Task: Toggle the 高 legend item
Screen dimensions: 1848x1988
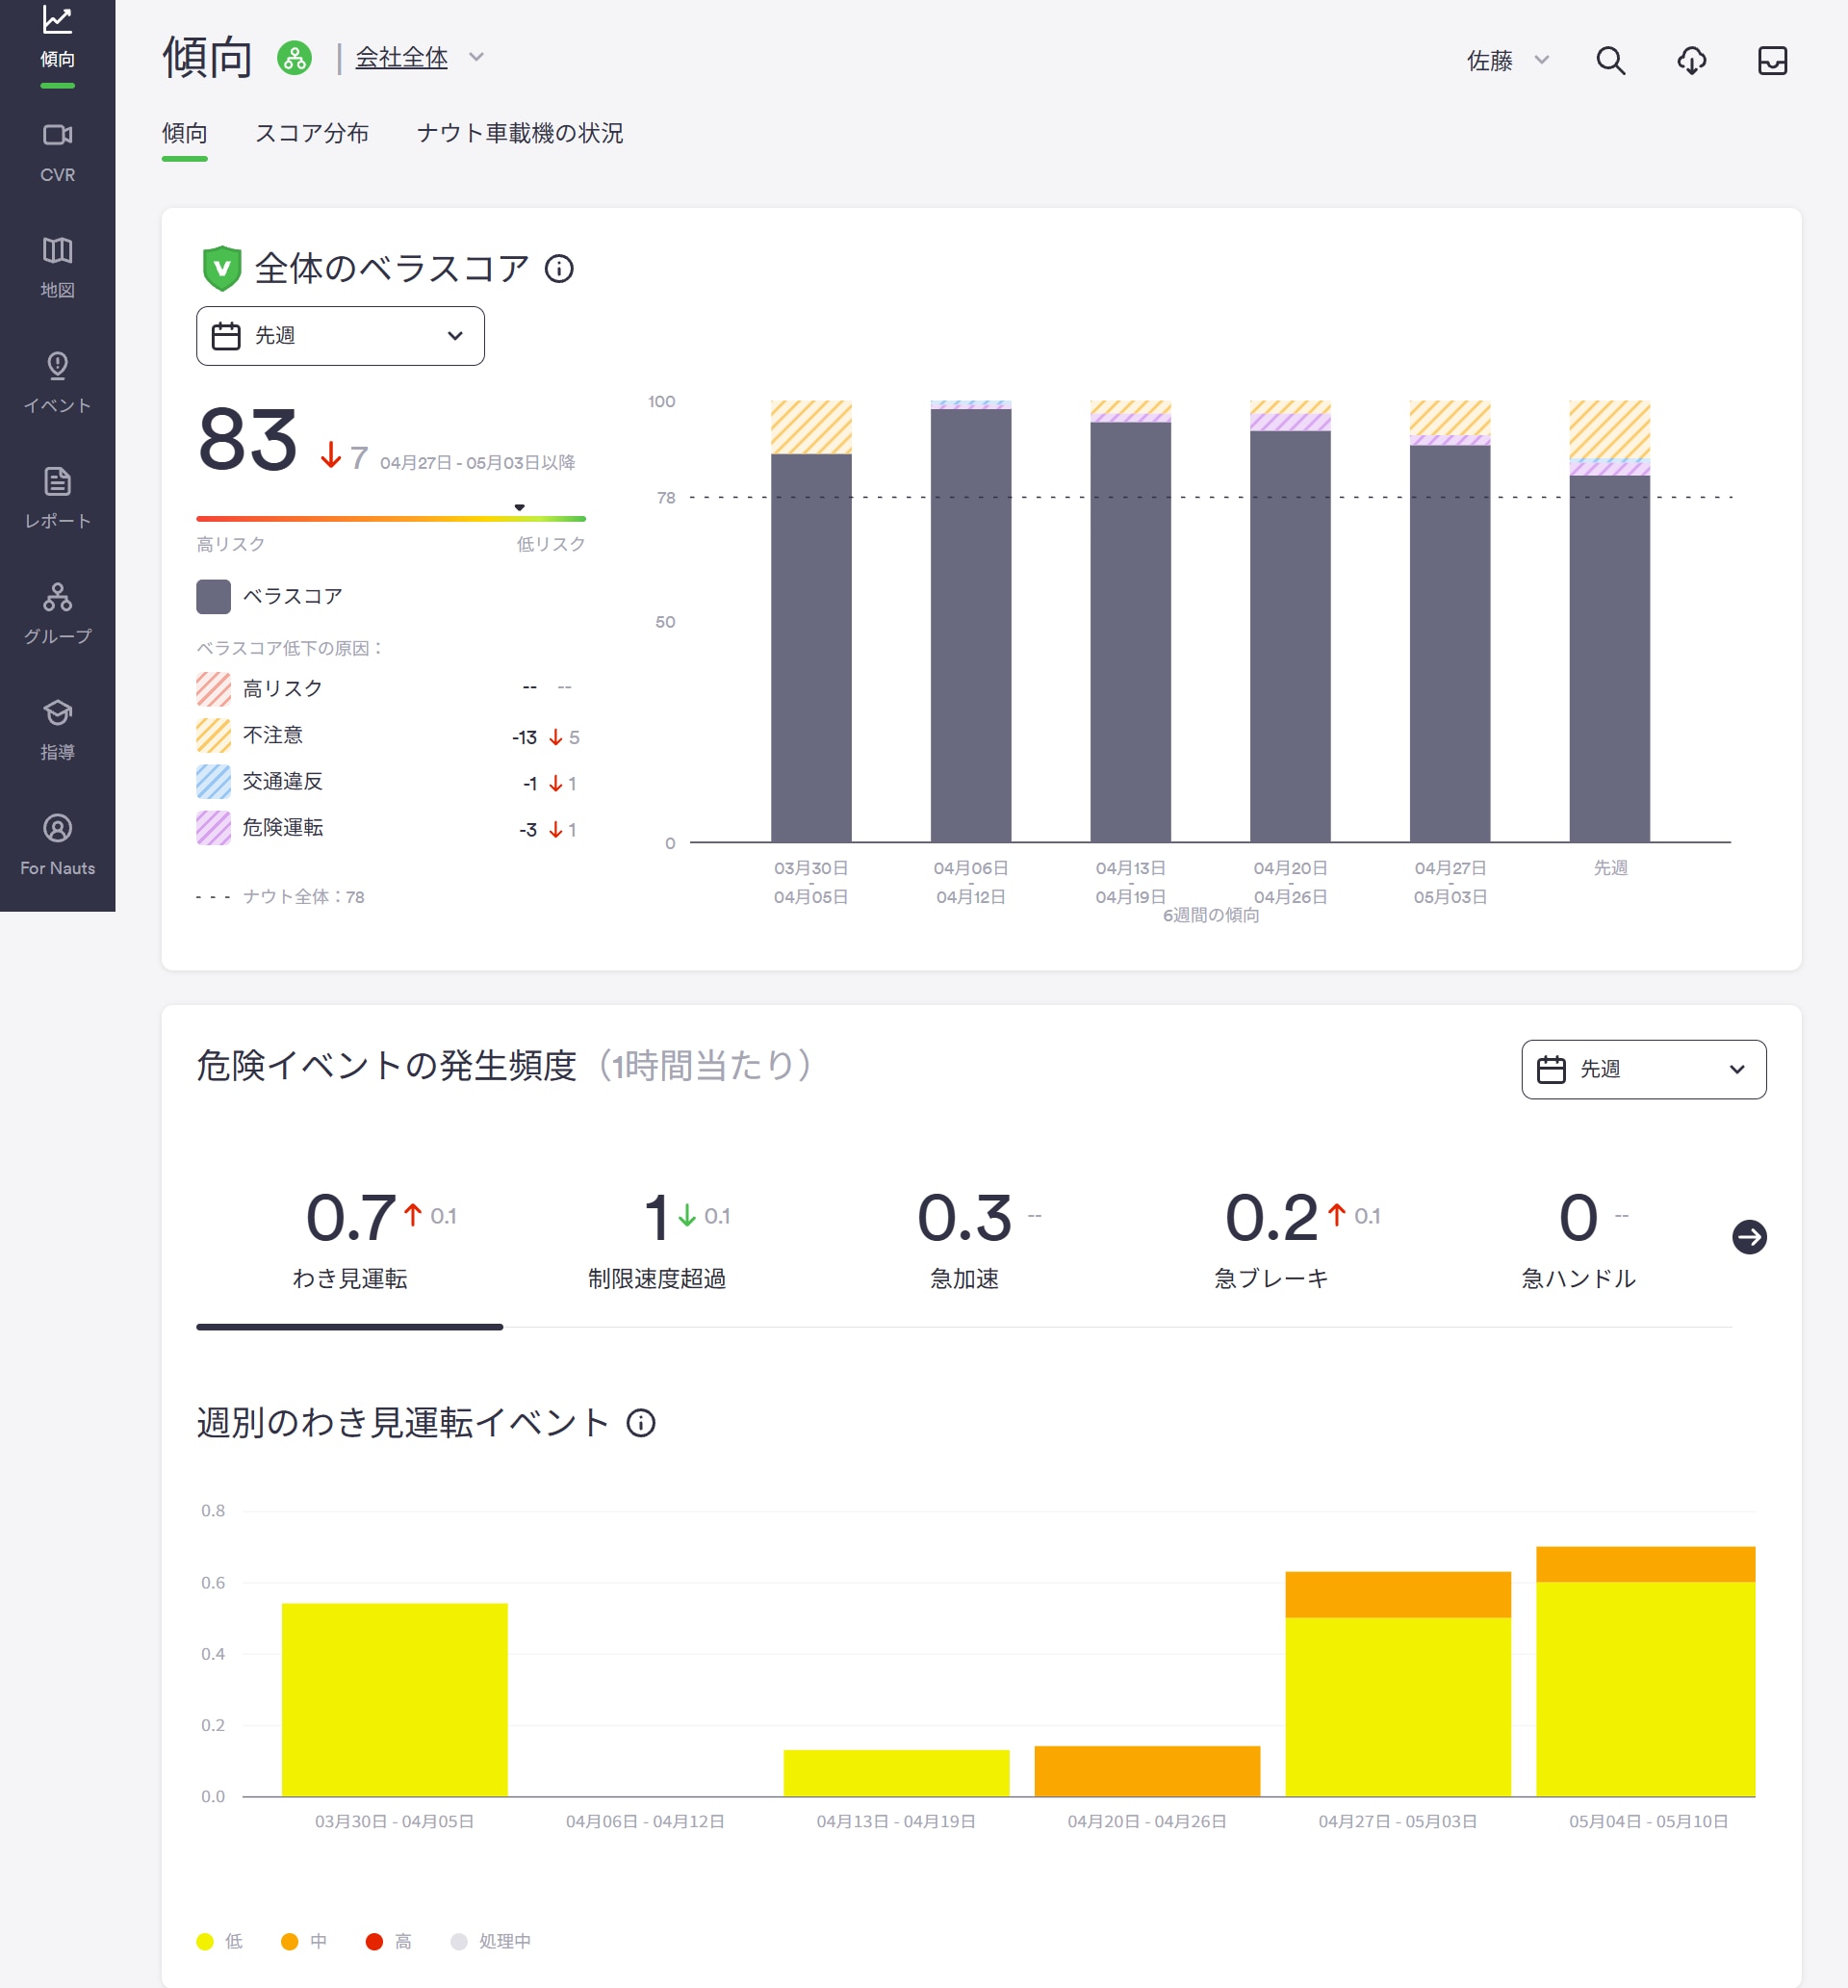Action: point(389,1941)
